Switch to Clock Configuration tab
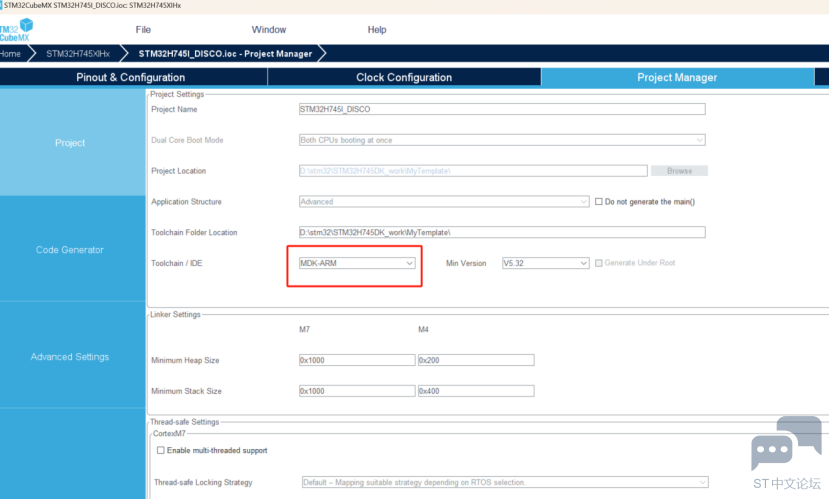 point(404,77)
